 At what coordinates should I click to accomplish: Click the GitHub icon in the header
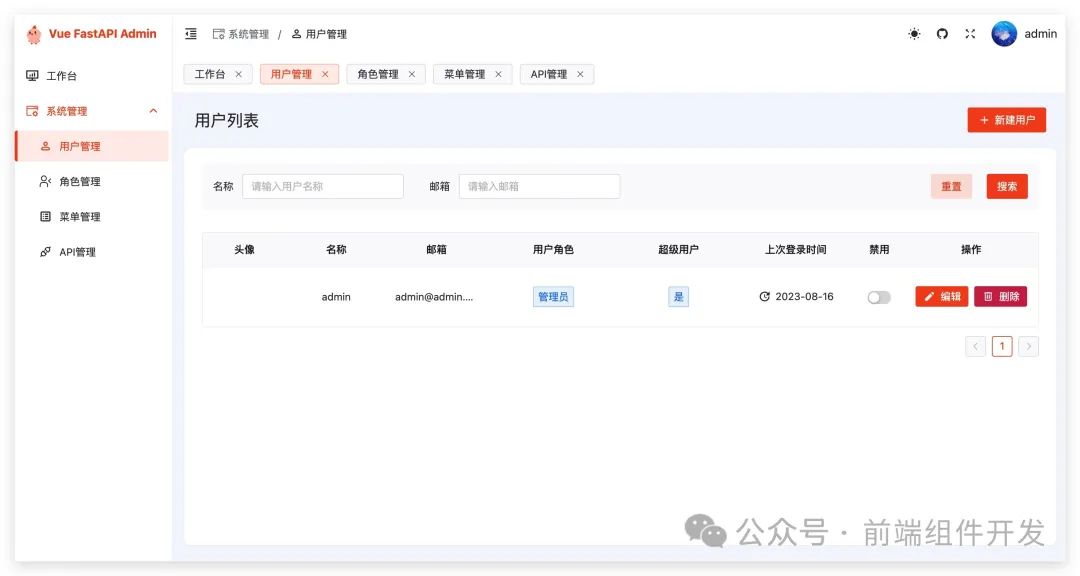coord(941,33)
